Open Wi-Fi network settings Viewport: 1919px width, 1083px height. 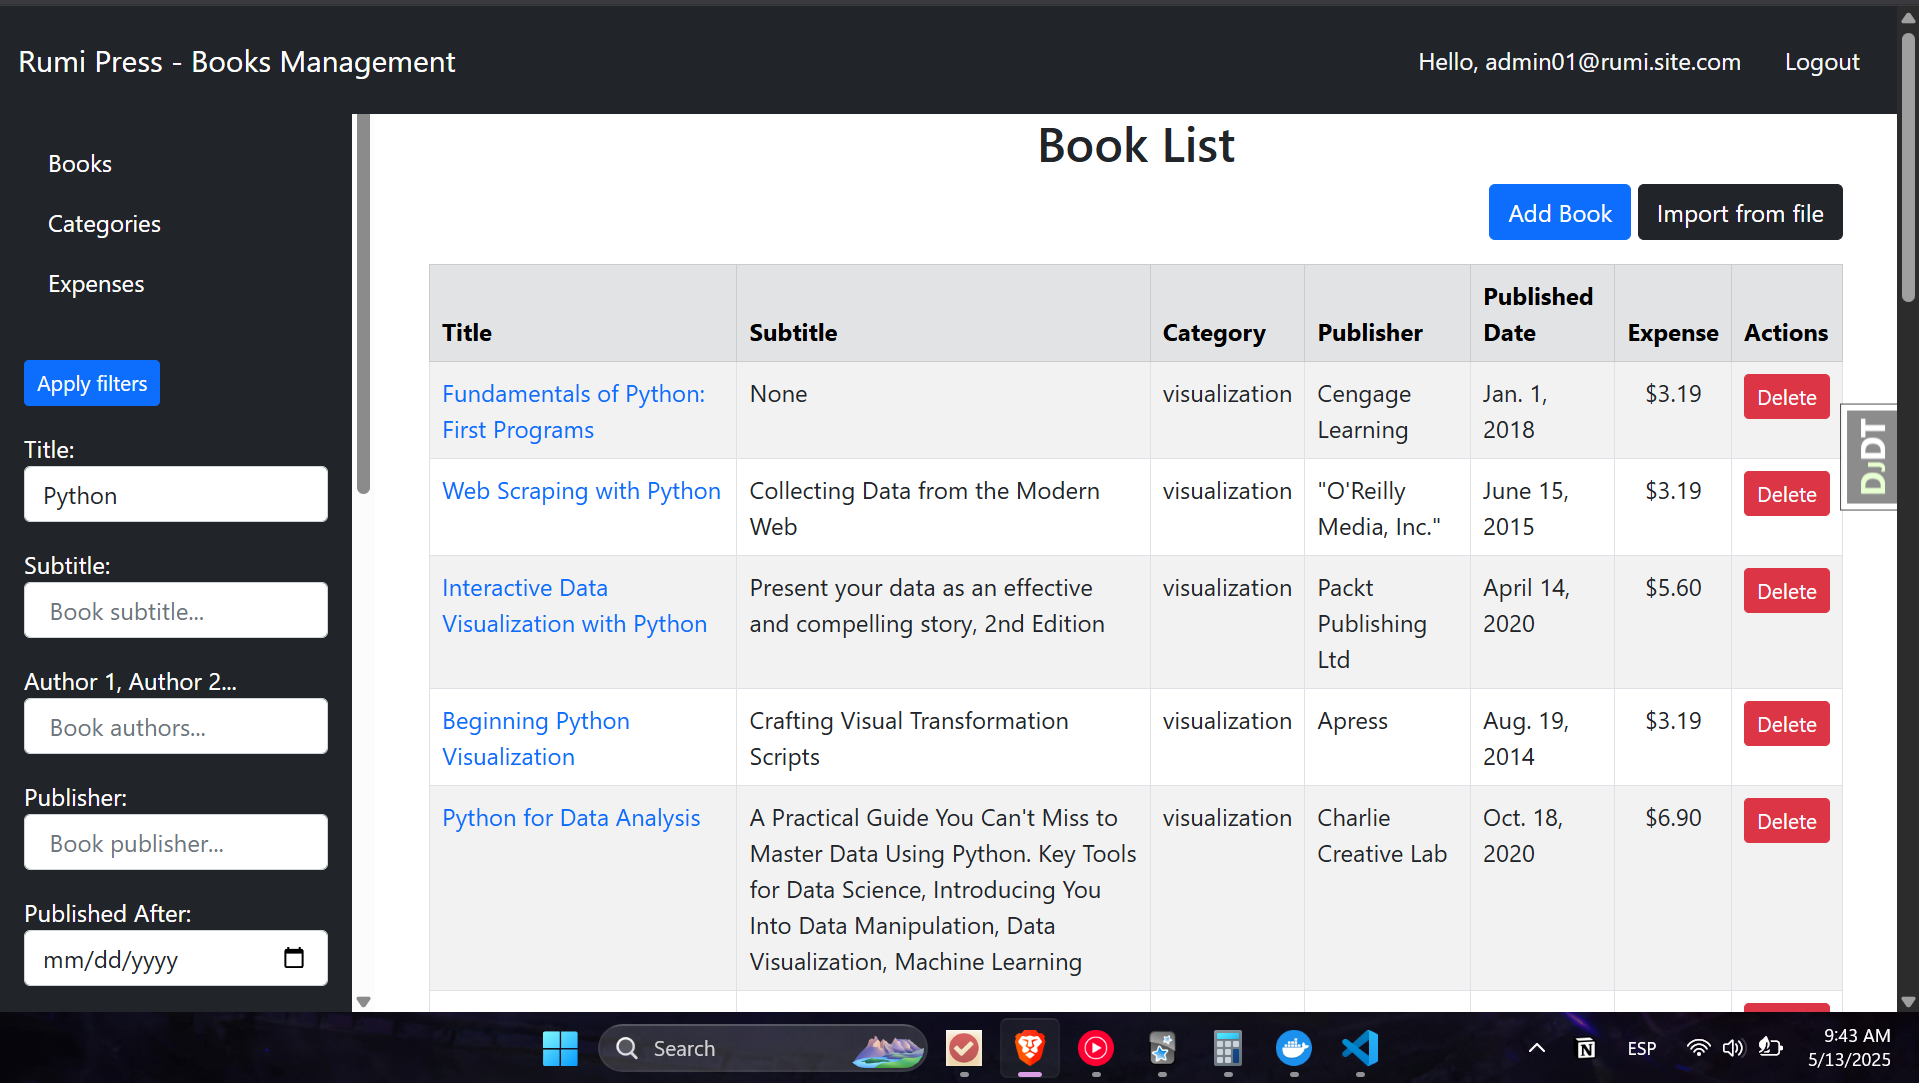[1698, 1048]
